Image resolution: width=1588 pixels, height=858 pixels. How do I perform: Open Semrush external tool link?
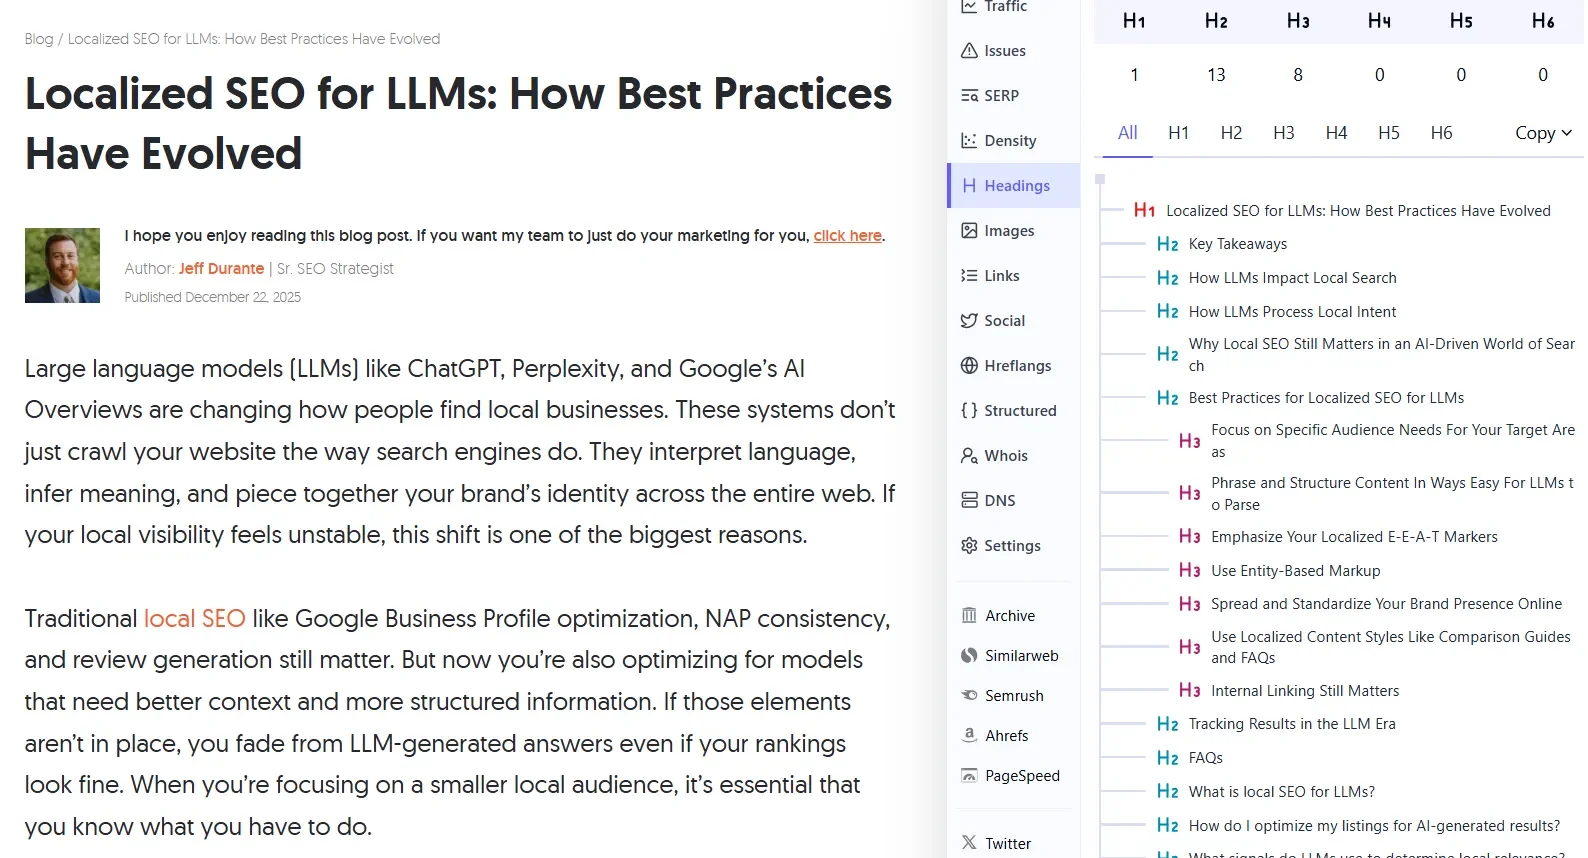[x=1013, y=696]
